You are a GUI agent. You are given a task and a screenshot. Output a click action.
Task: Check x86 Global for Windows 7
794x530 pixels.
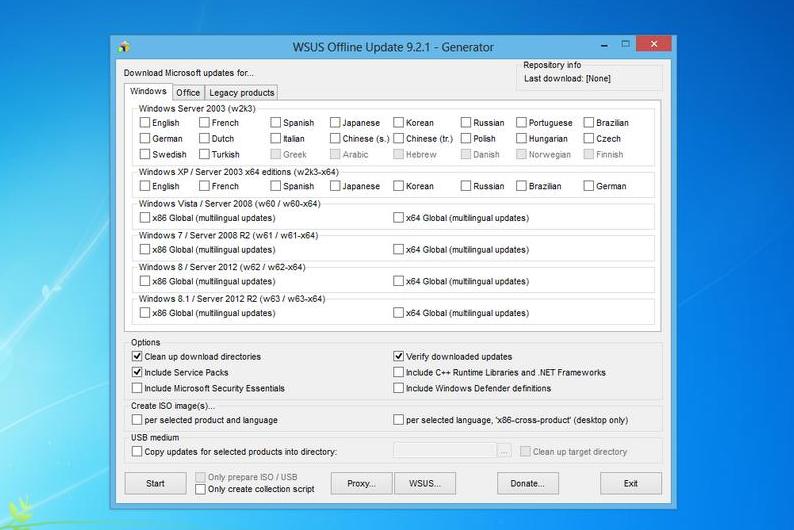tap(145, 249)
